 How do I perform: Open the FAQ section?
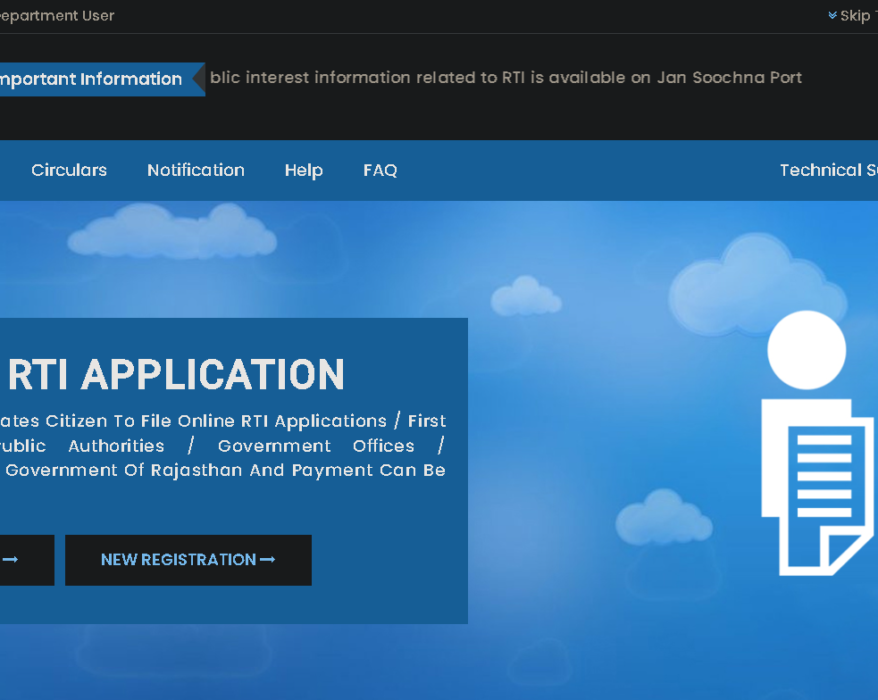[x=380, y=170]
